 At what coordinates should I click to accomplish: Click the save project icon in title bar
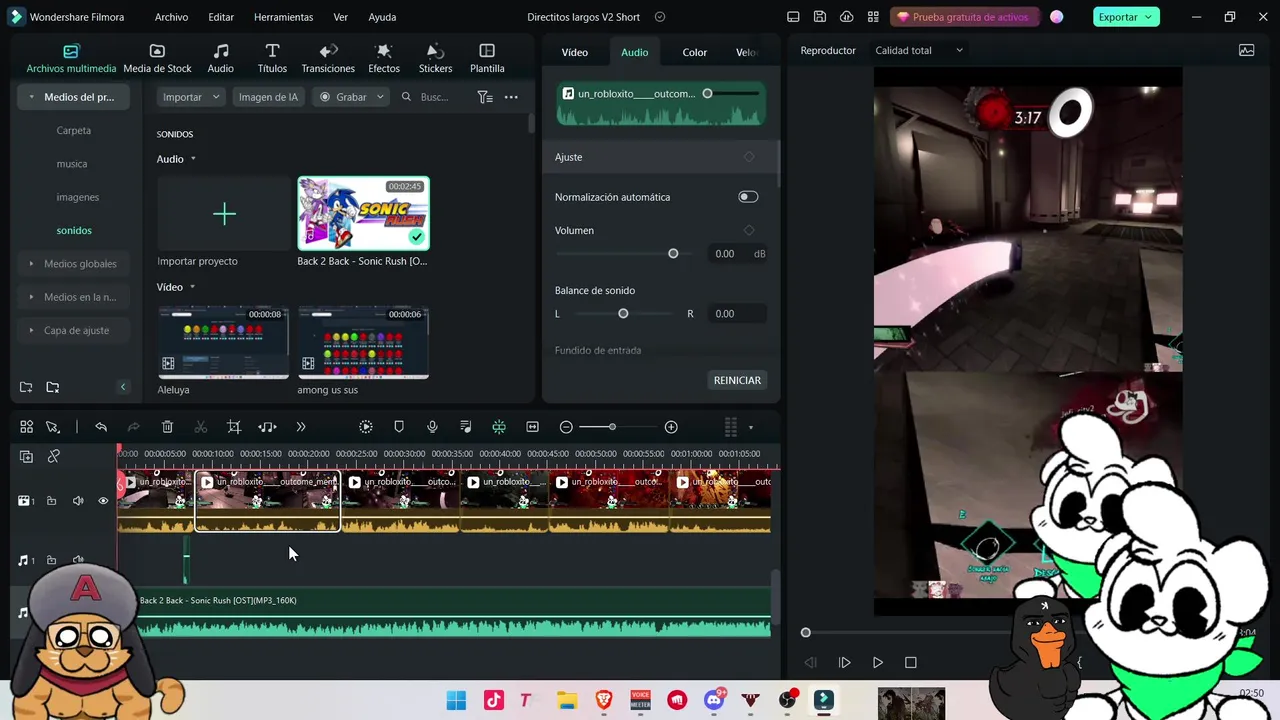pyautogui.click(x=820, y=17)
